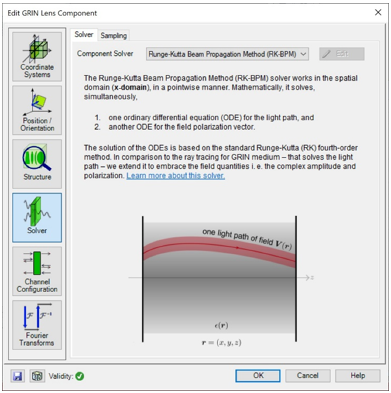The image size is (391, 393).
Task: Switch to the Sampling tab
Action: (114, 35)
